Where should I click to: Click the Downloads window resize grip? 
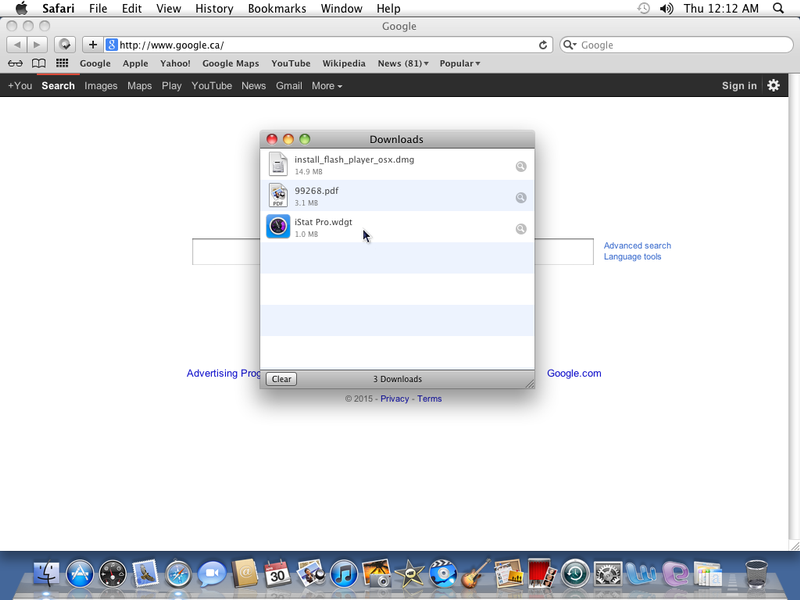tap(530, 384)
